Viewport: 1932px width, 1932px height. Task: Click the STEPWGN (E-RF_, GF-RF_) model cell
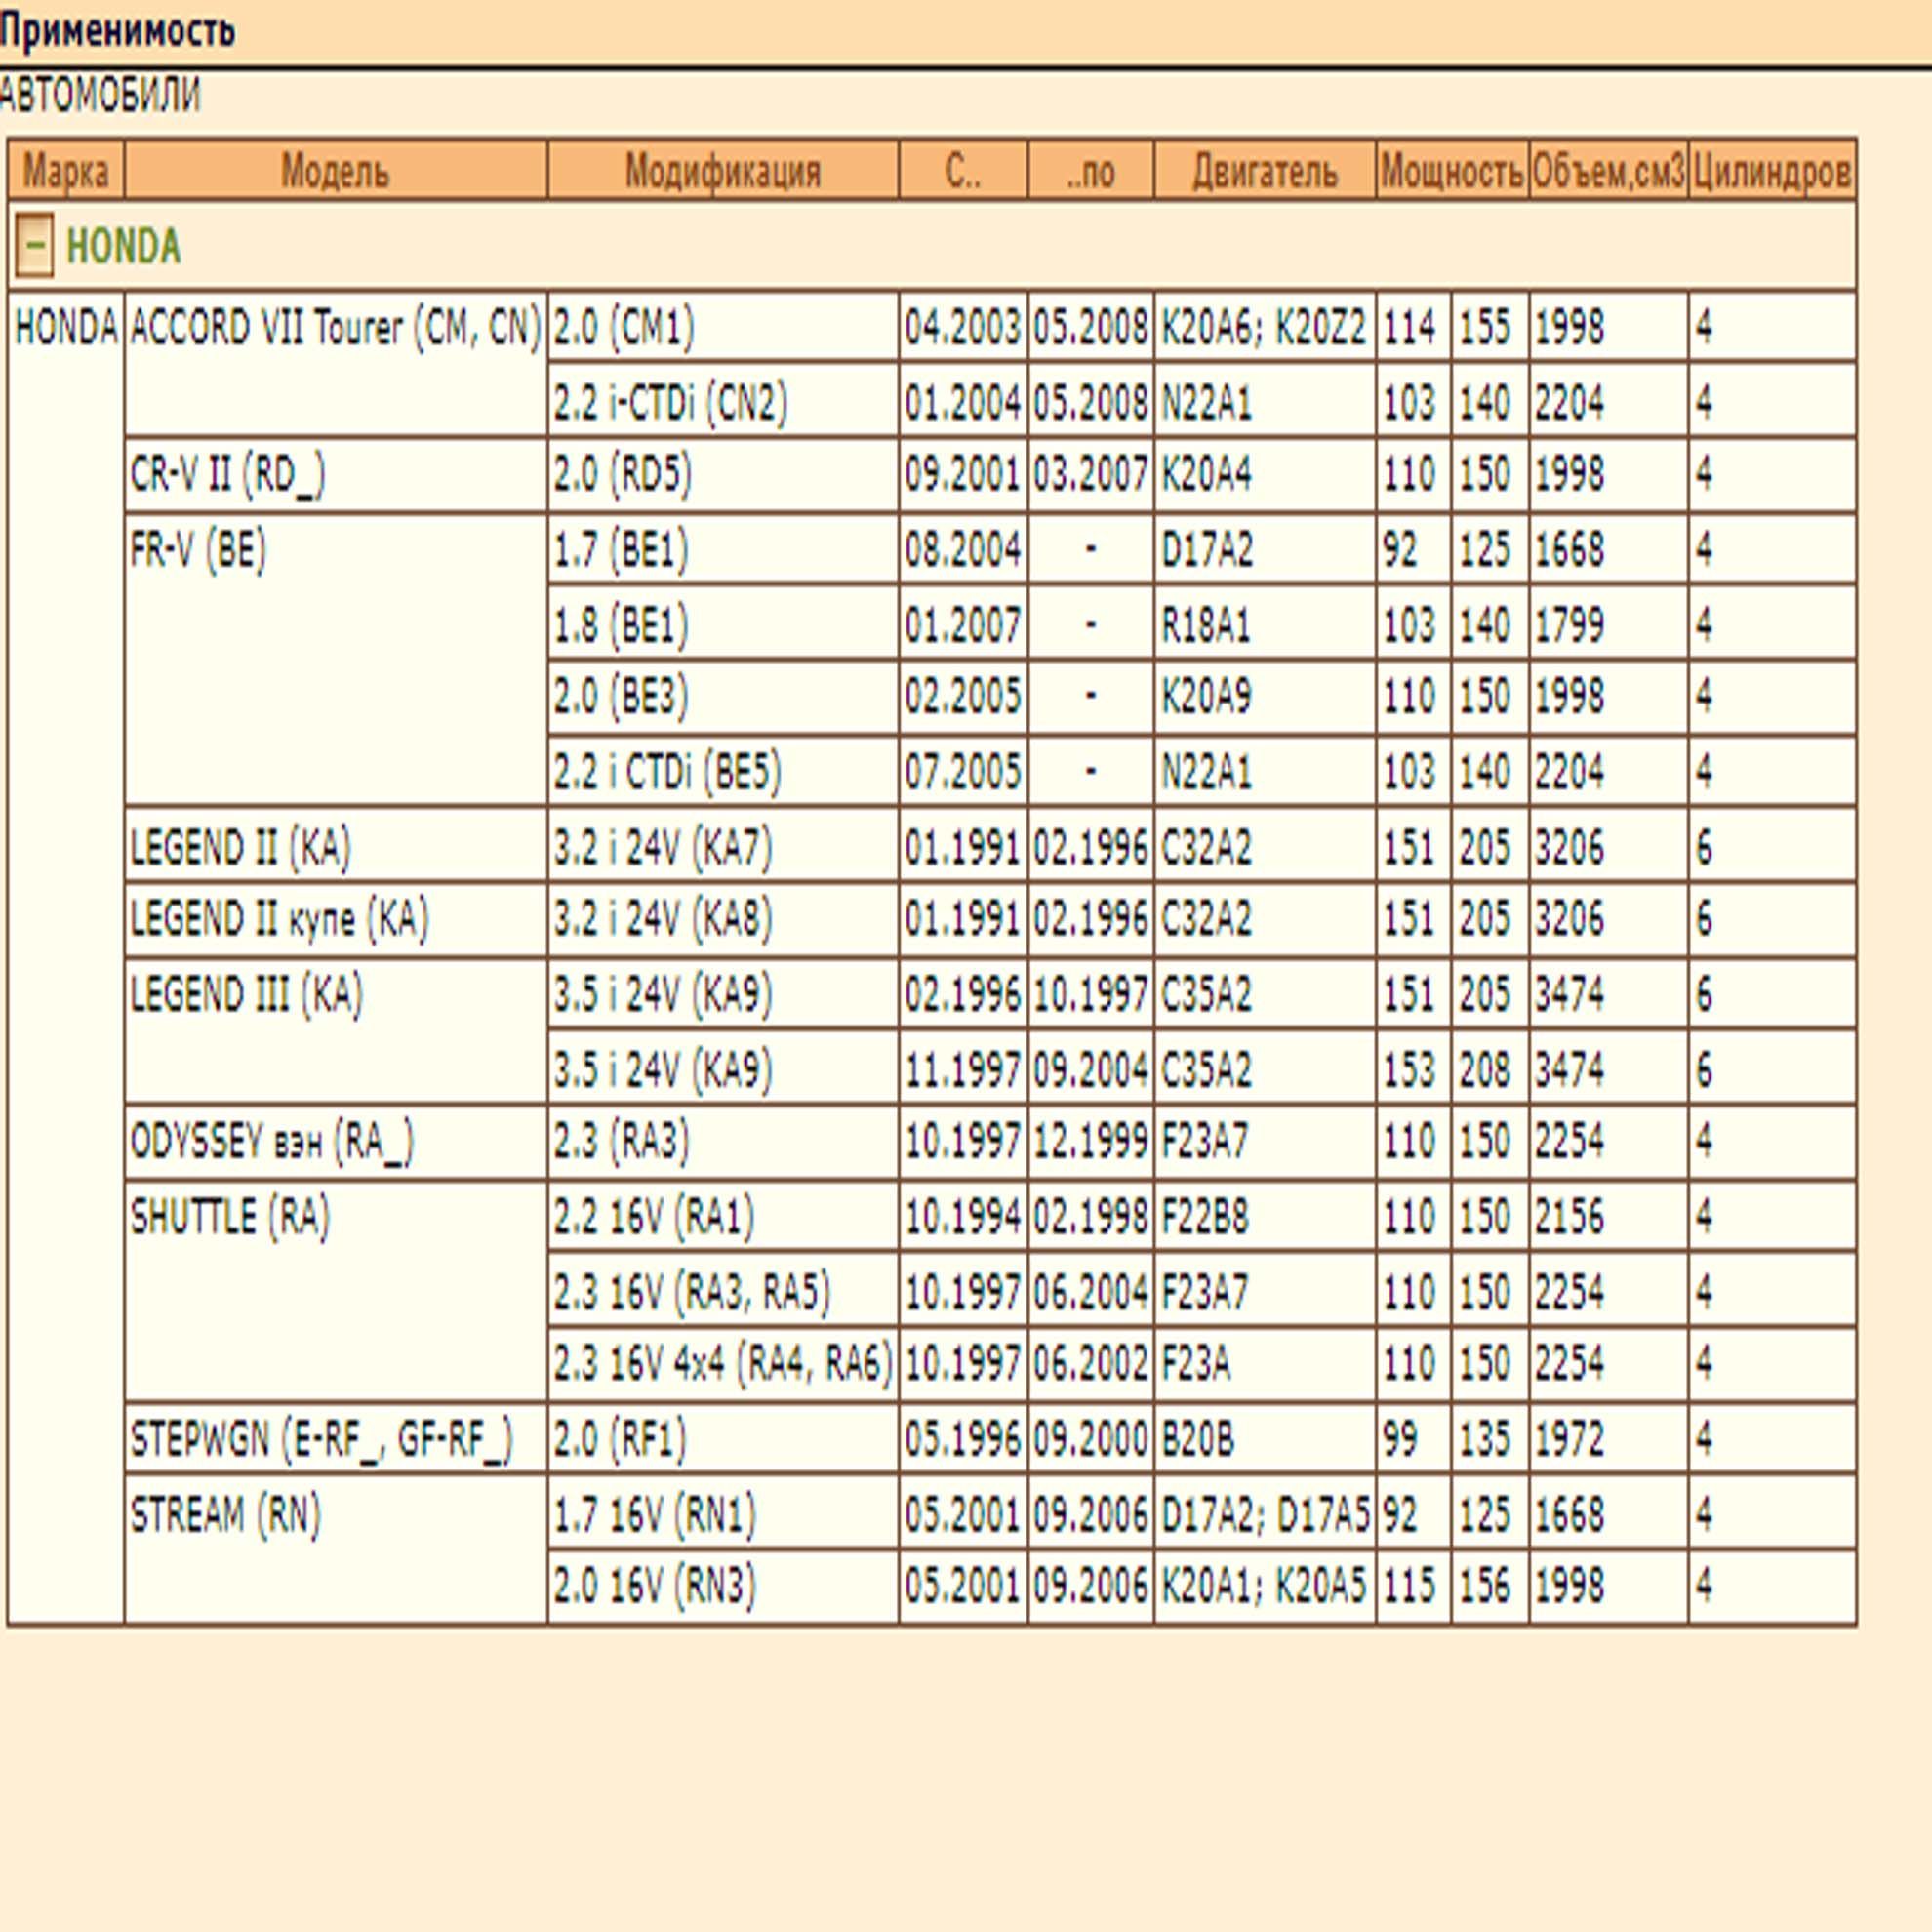coord(336,1437)
